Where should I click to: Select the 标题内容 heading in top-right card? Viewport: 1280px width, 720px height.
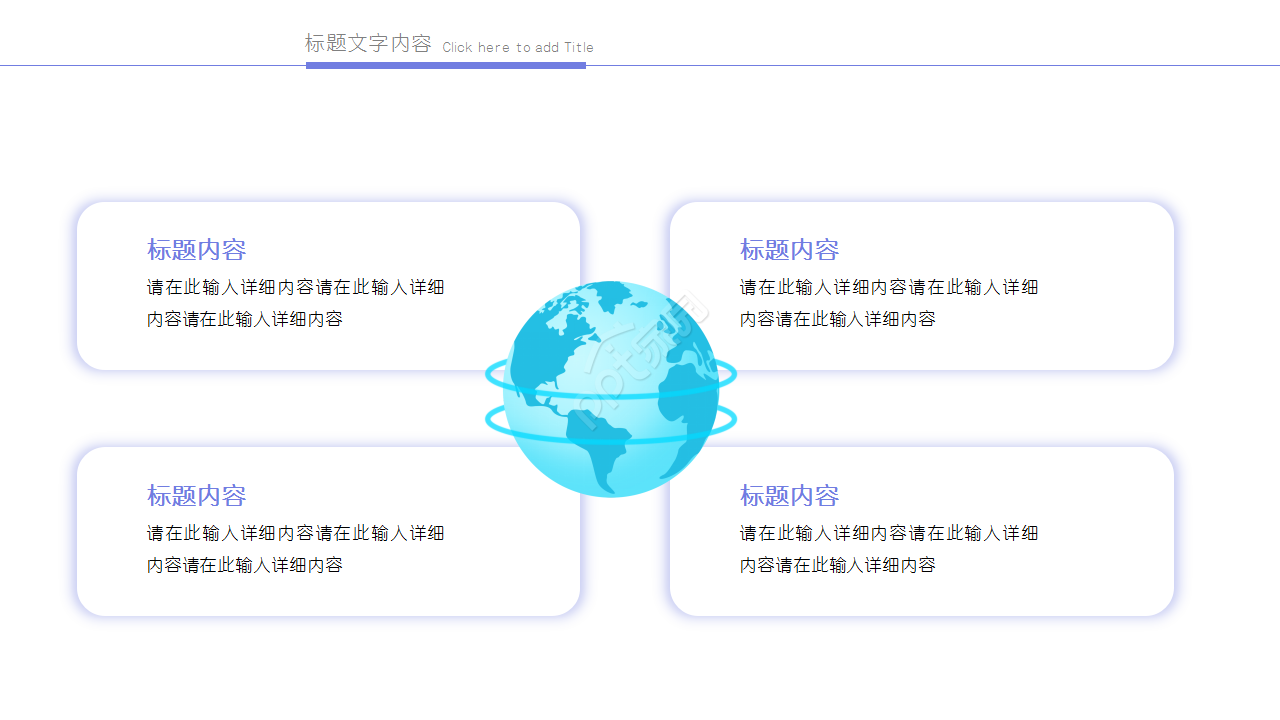pos(790,249)
